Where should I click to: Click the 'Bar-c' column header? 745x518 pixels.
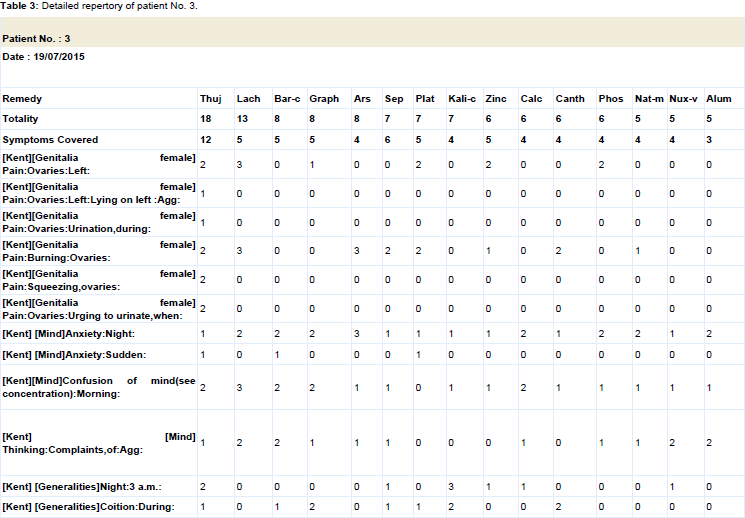(287, 99)
